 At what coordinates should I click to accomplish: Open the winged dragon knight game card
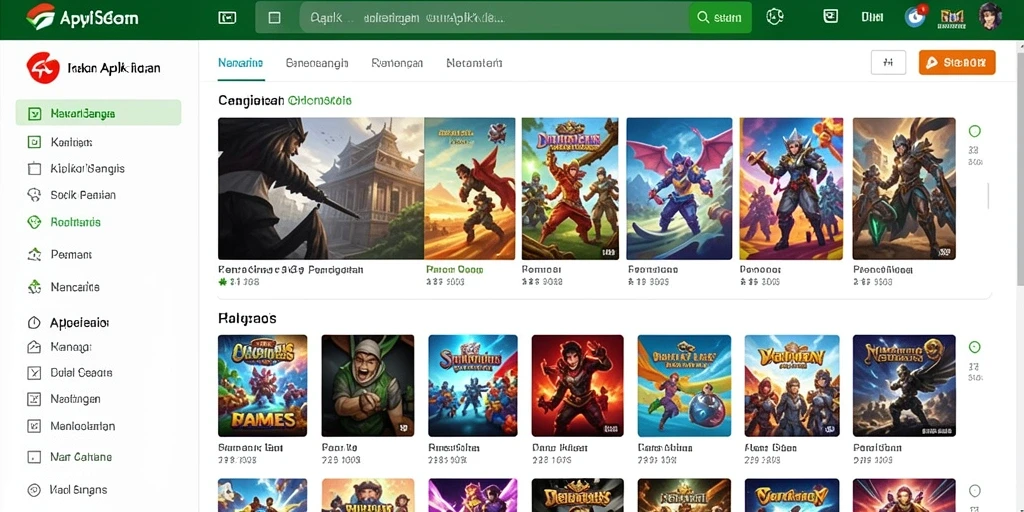(679, 188)
